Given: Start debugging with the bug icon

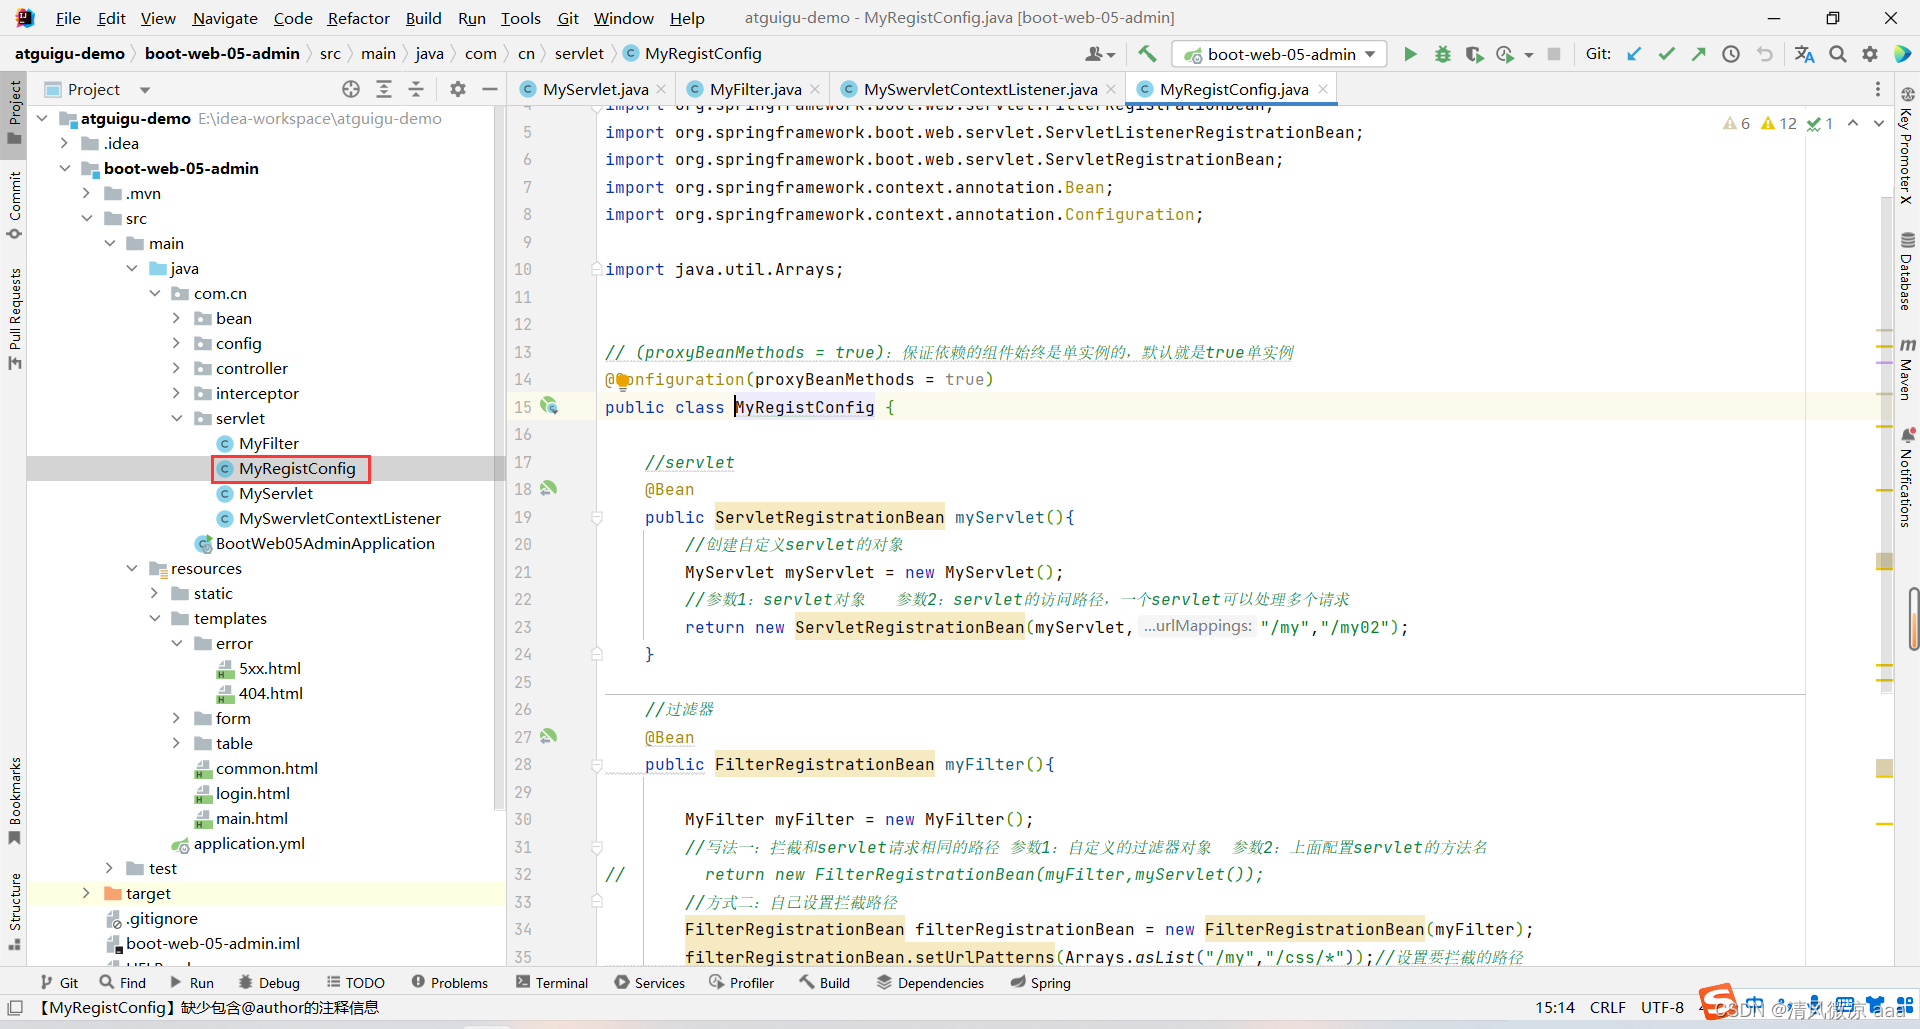Looking at the screenshot, I should coord(1442,54).
